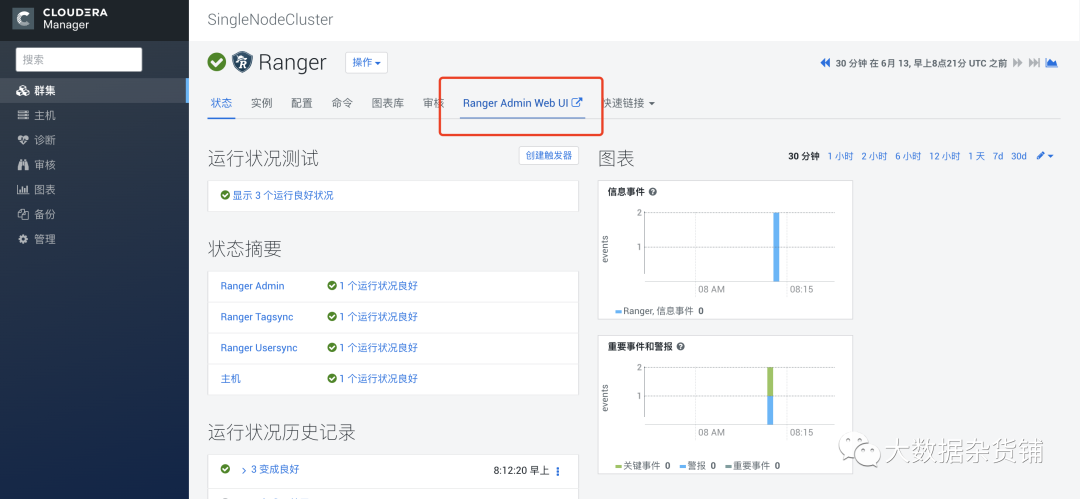
Task: Click the 重要事件和警报 help question icon
Action: [x=681, y=347]
